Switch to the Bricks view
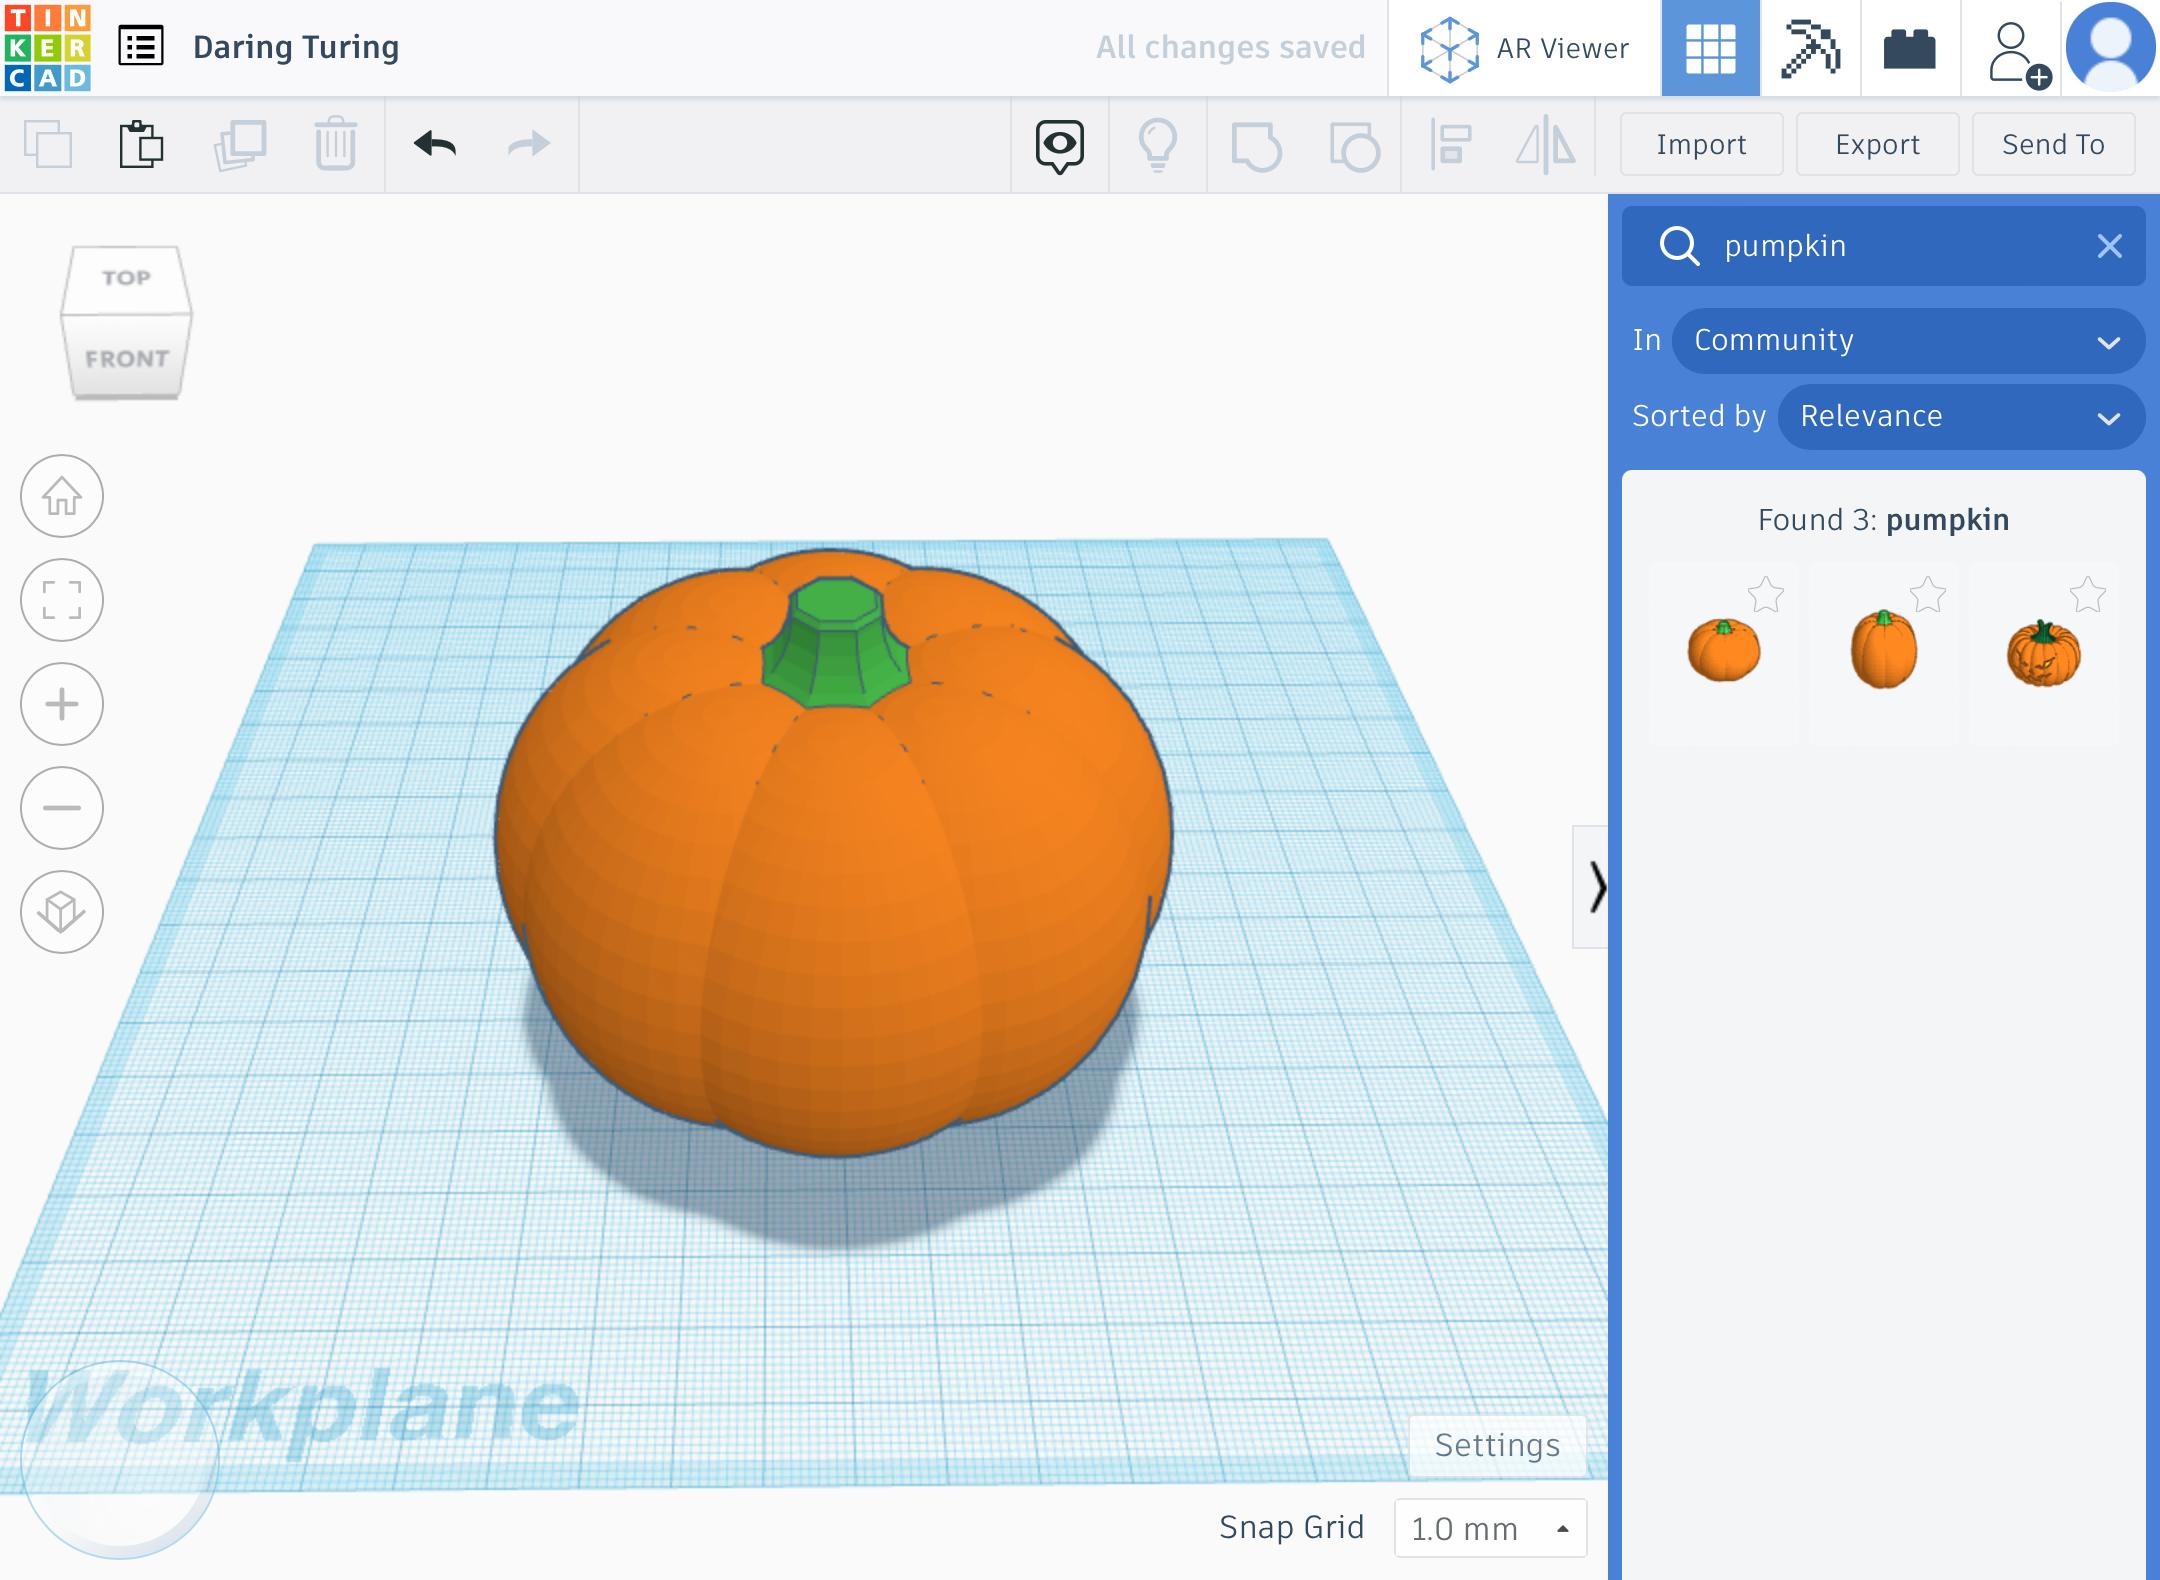The width and height of the screenshot is (2160, 1580). pyautogui.click(x=1909, y=48)
